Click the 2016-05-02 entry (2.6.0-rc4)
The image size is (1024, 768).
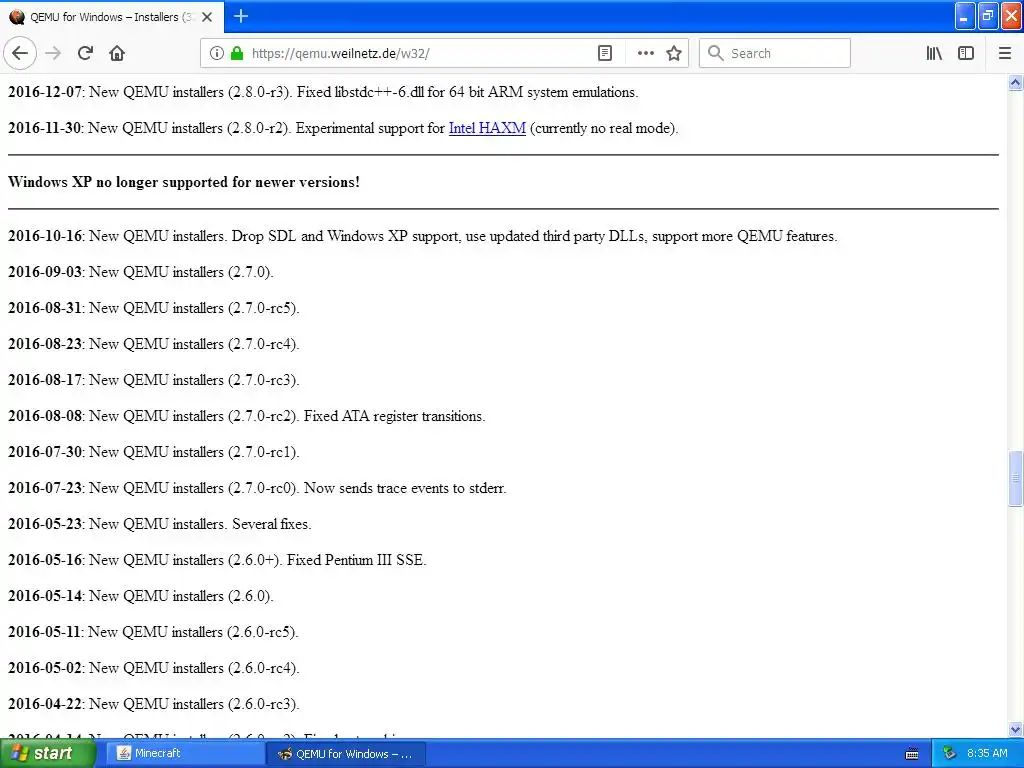(153, 667)
